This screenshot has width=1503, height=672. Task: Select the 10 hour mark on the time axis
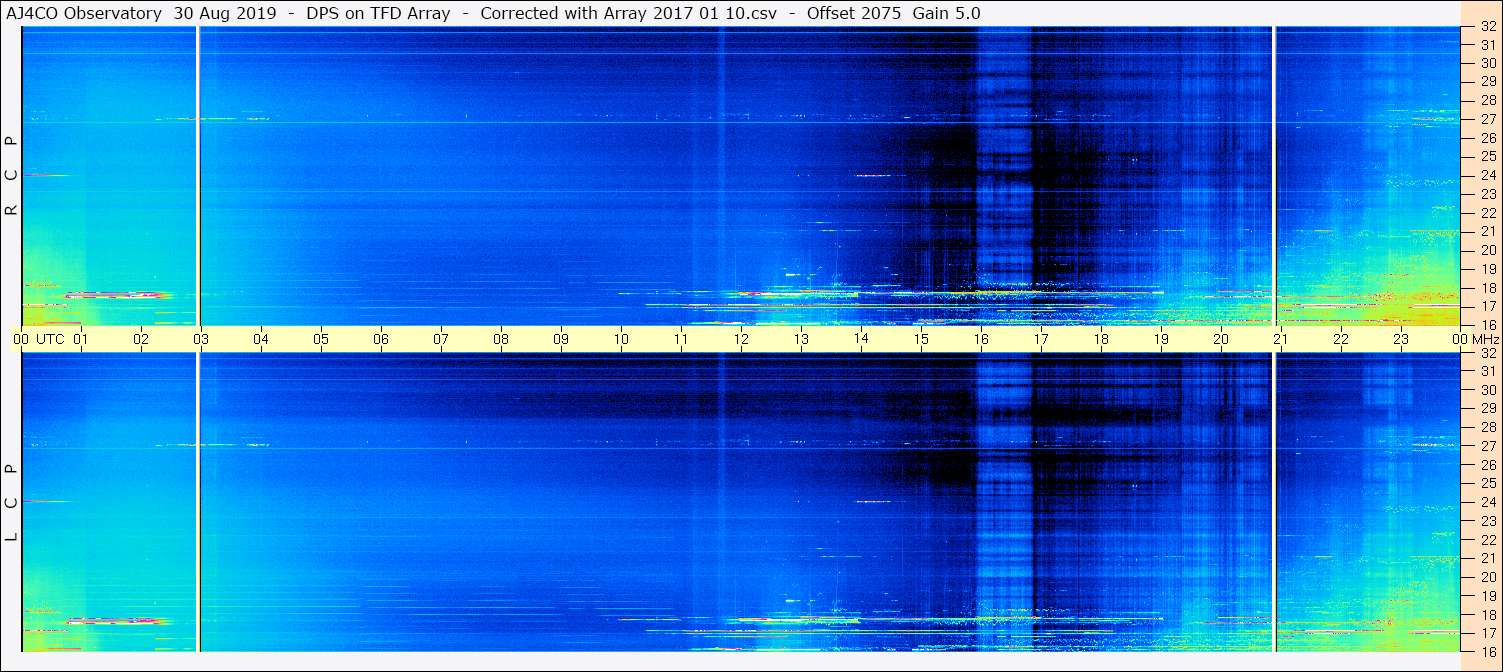(621, 339)
